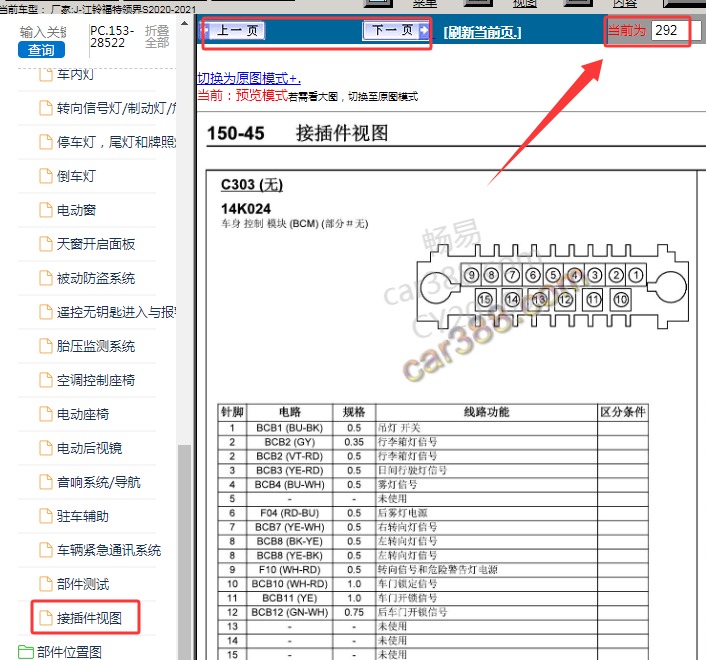Open 车辆紧急通讯系统 tree item
This screenshot has width=706, height=660.
click(109, 550)
